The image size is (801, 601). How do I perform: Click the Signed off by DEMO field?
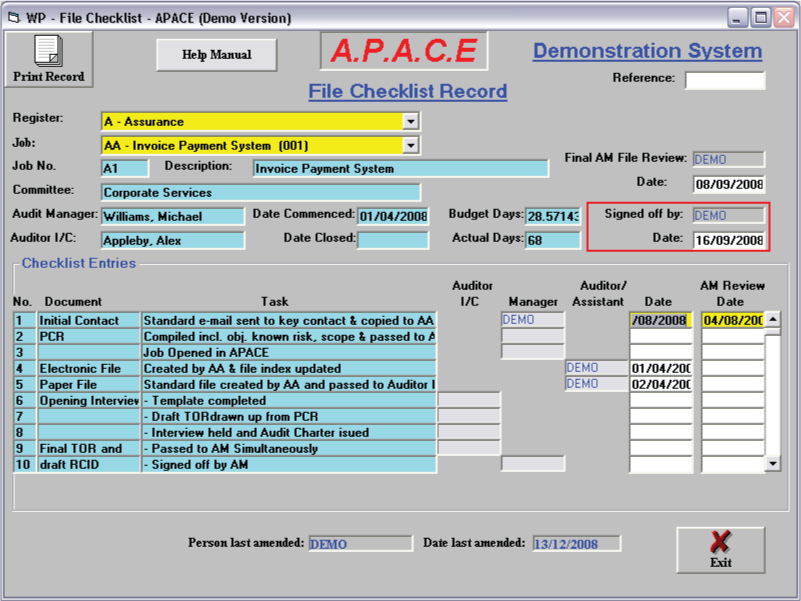tap(728, 216)
